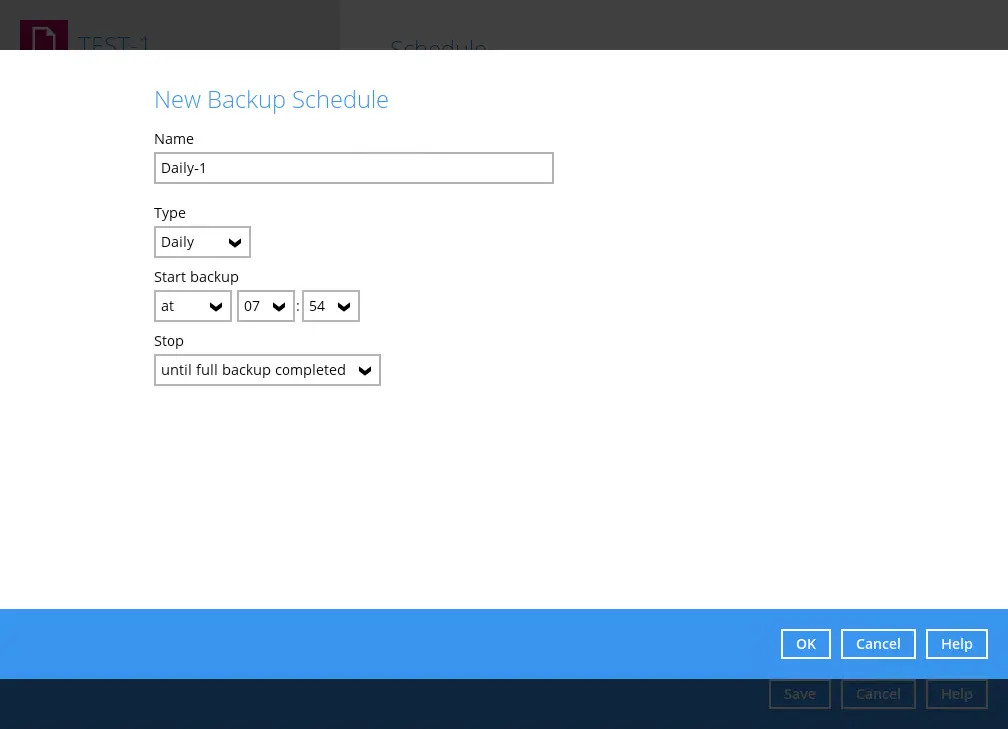1008x729 pixels.
Task: Click the dimmed Help button in bottom bar
Action: (x=956, y=694)
